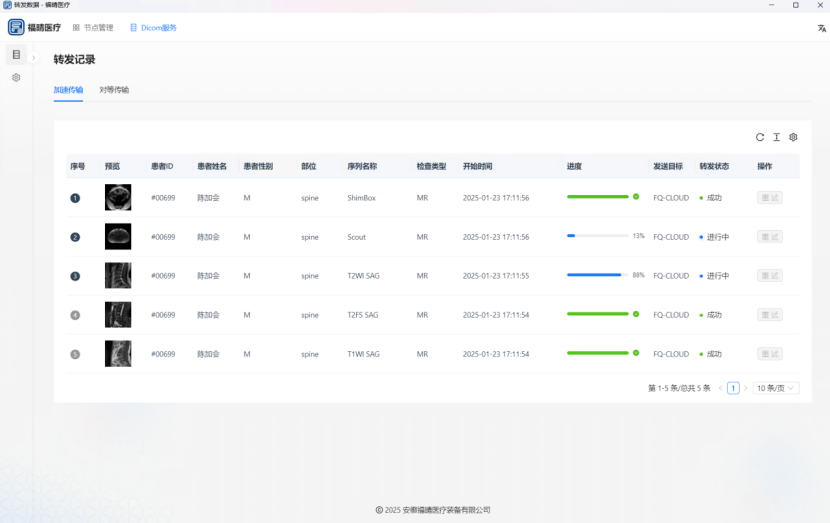Open preview thumbnail of T1WI SAG series
Image resolution: width=830 pixels, height=523 pixels.
point(118,354)
